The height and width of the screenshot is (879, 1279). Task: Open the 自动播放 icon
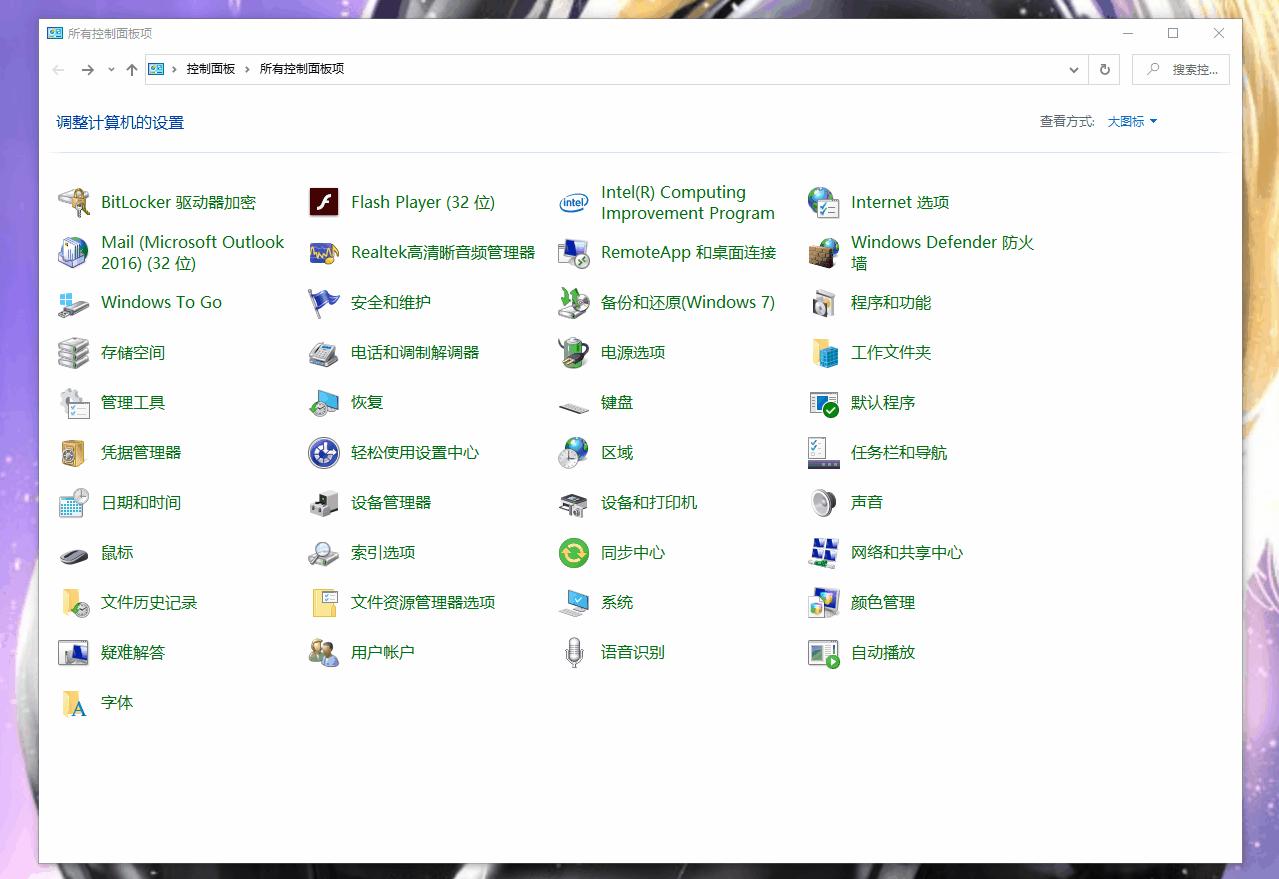click(x=824, y=653)
